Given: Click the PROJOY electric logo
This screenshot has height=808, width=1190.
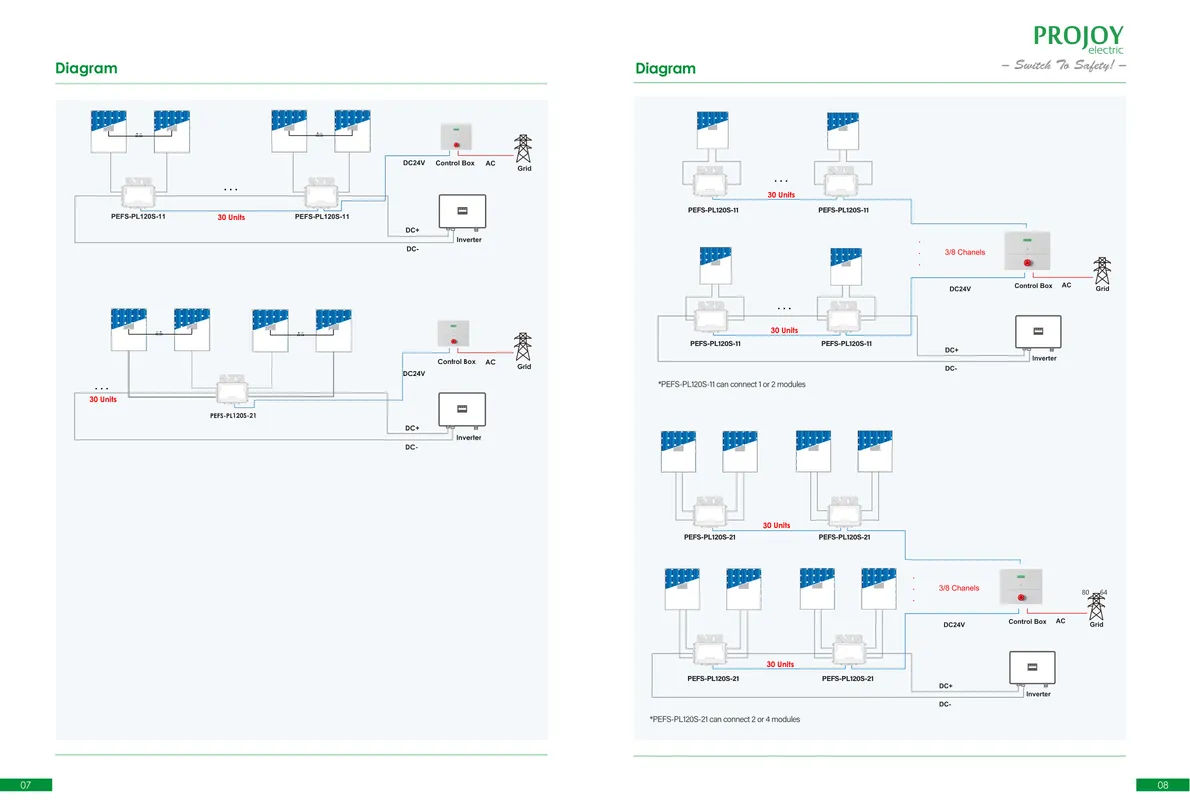Looking at the screenshot, I should pyautogui.click(x=1078, y=39).
